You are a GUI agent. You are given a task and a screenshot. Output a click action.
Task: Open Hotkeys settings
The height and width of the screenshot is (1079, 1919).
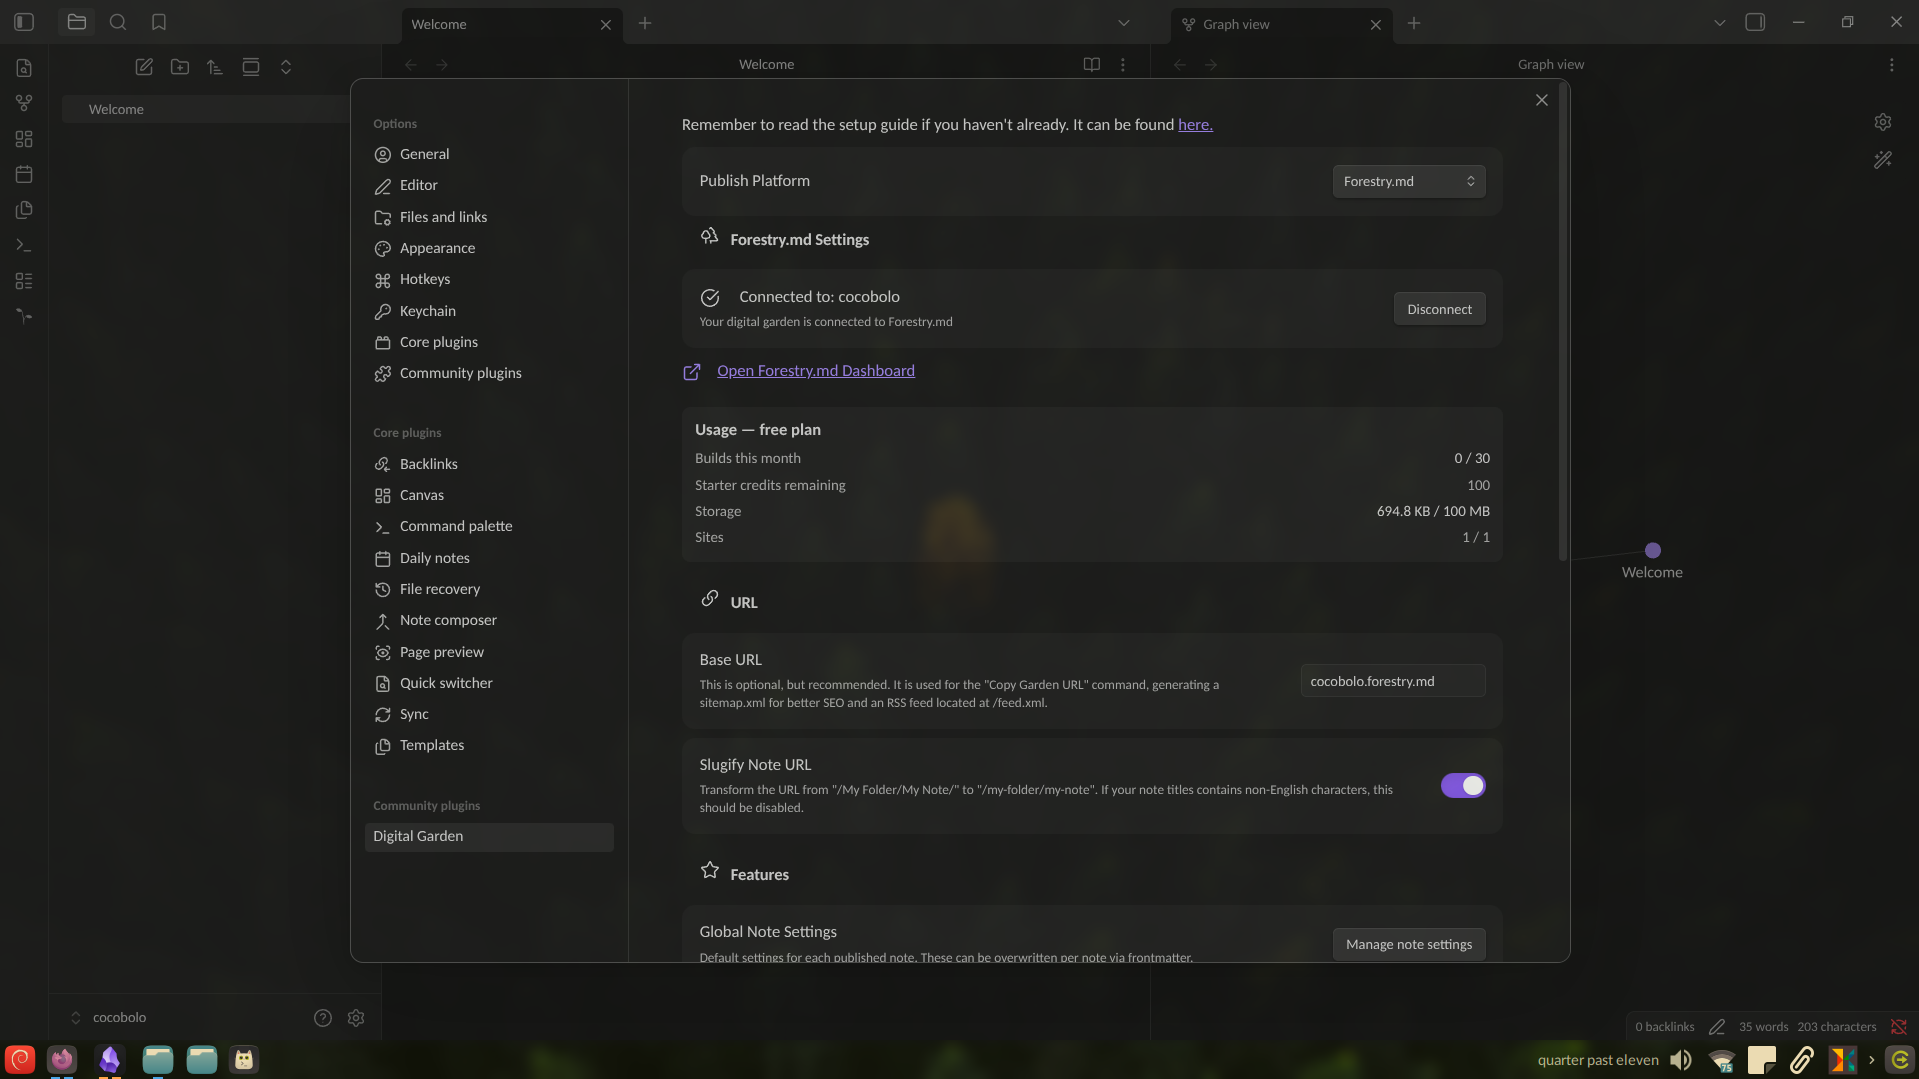(489, 279)
